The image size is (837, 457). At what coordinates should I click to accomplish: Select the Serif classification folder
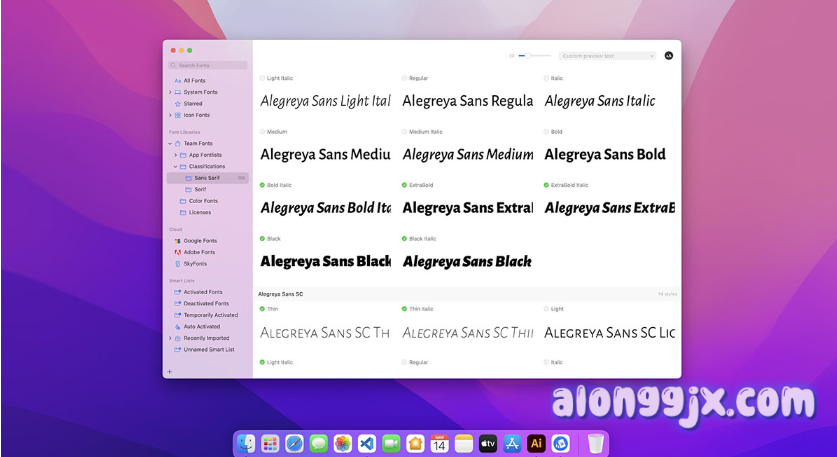click(x=200, y=189)
